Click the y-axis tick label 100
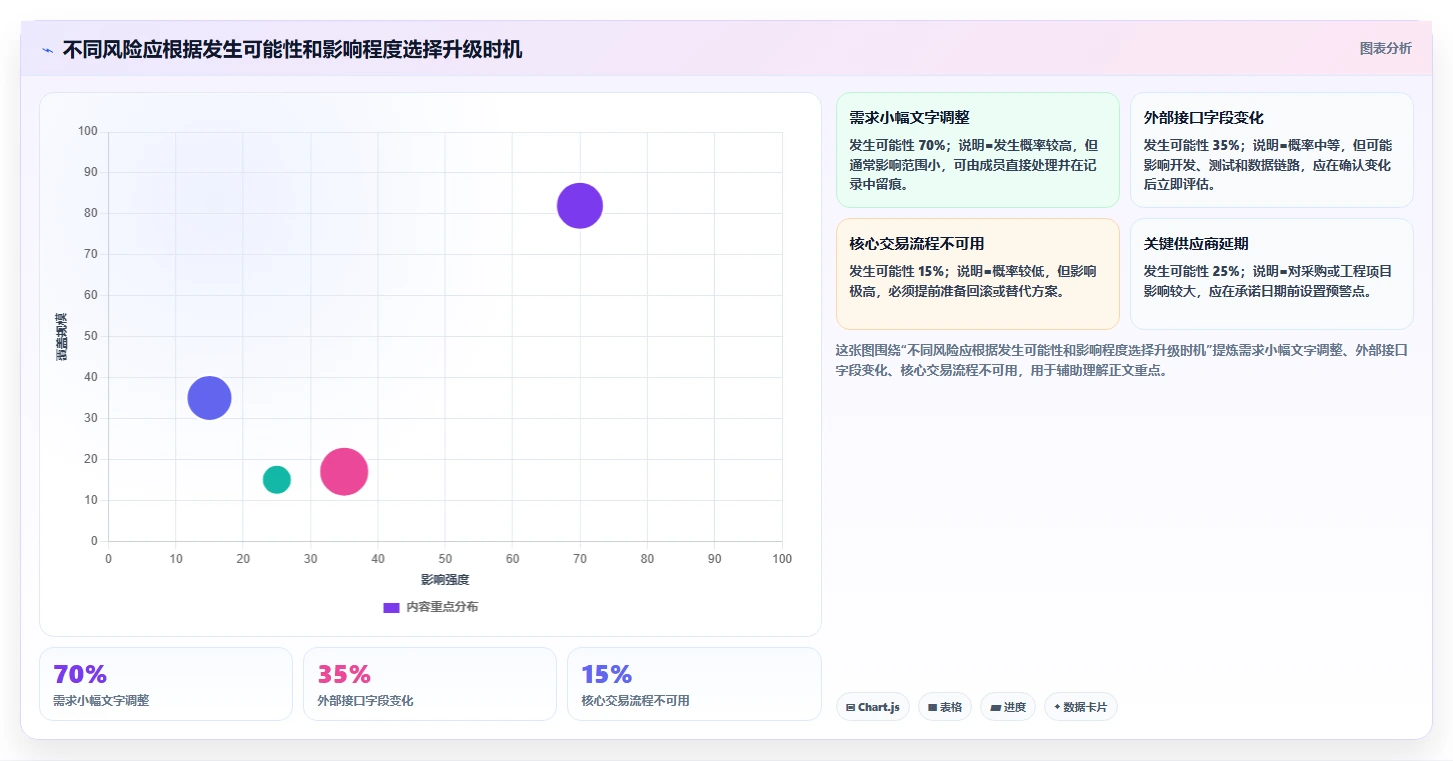Screen dimensions: 1453x761 [88, 131]
